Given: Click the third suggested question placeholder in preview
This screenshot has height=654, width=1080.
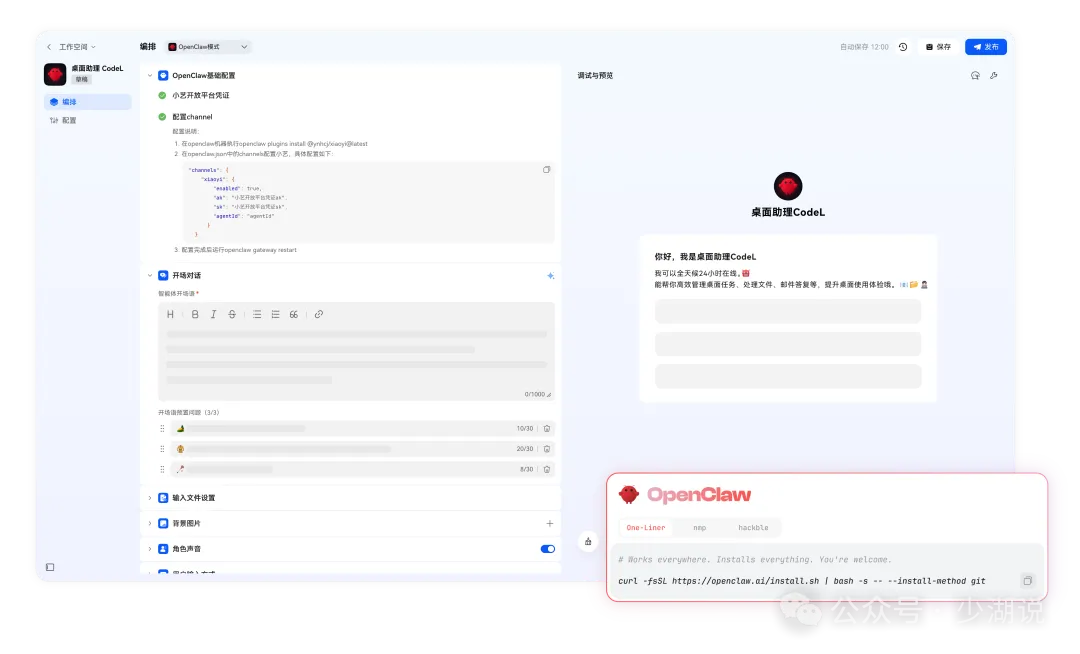Looking at the screenshot, I should 788,376.
